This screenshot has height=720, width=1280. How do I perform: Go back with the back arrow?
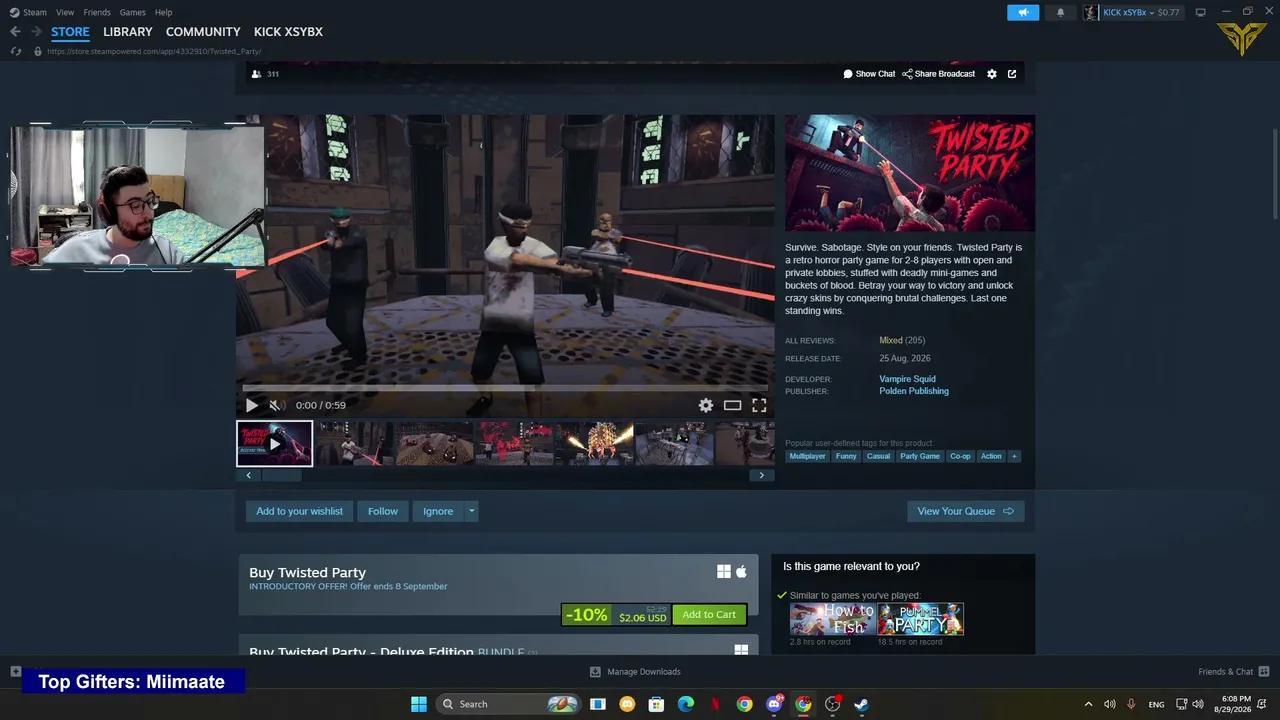pyautogui.click(x=15, y=32)
